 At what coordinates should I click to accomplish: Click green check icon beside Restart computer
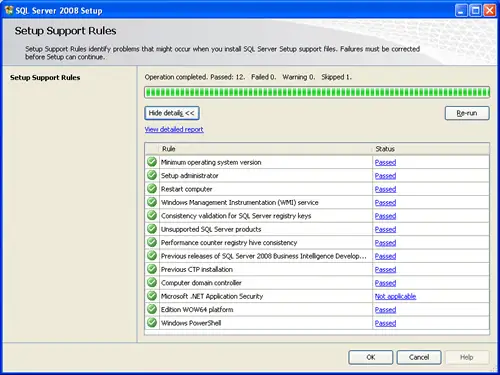152,189
